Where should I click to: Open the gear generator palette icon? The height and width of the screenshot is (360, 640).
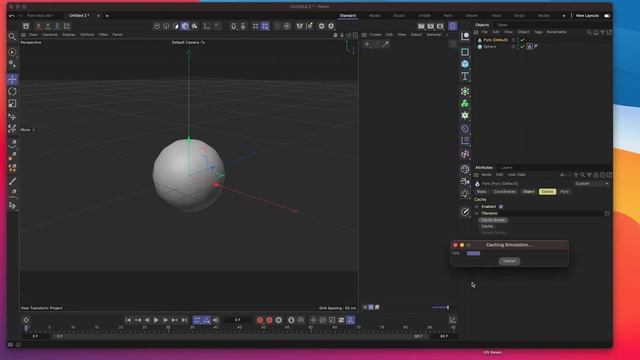465,116
